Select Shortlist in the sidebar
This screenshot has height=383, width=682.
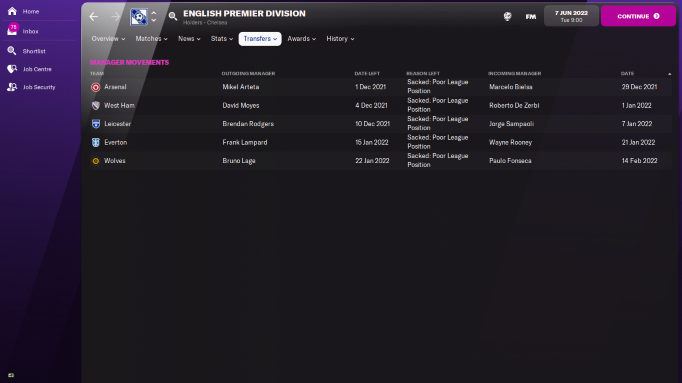click(x=34, y=51)
